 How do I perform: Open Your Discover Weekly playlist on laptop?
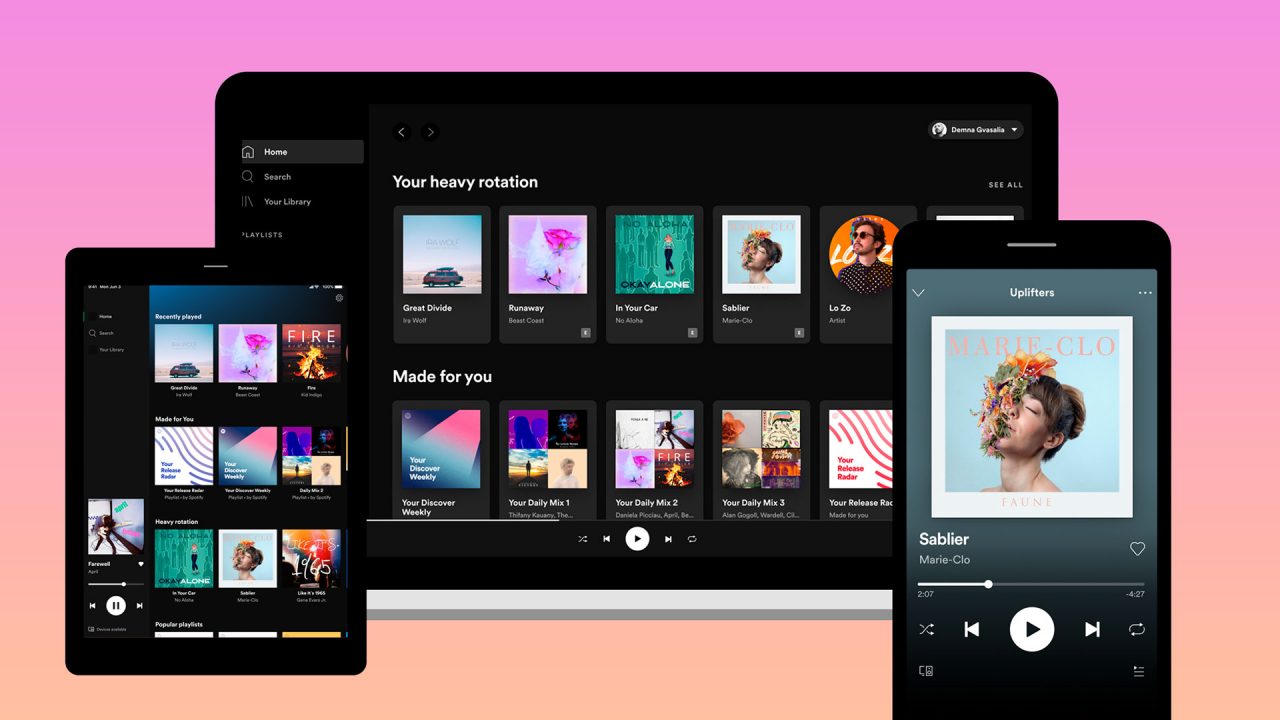(442, 460)
